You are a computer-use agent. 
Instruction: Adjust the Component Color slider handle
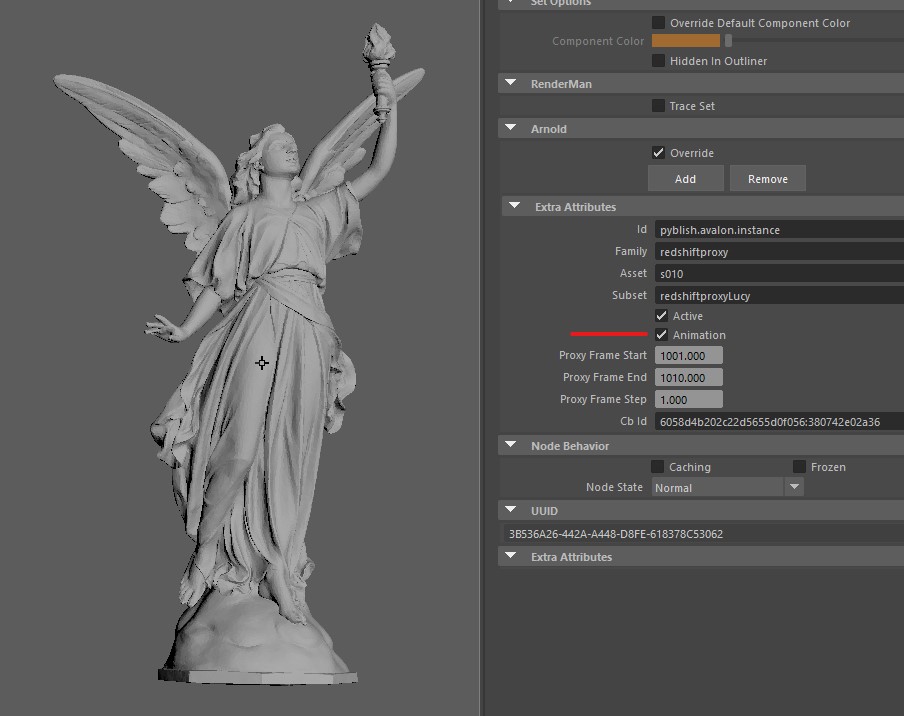coord(728,40)
